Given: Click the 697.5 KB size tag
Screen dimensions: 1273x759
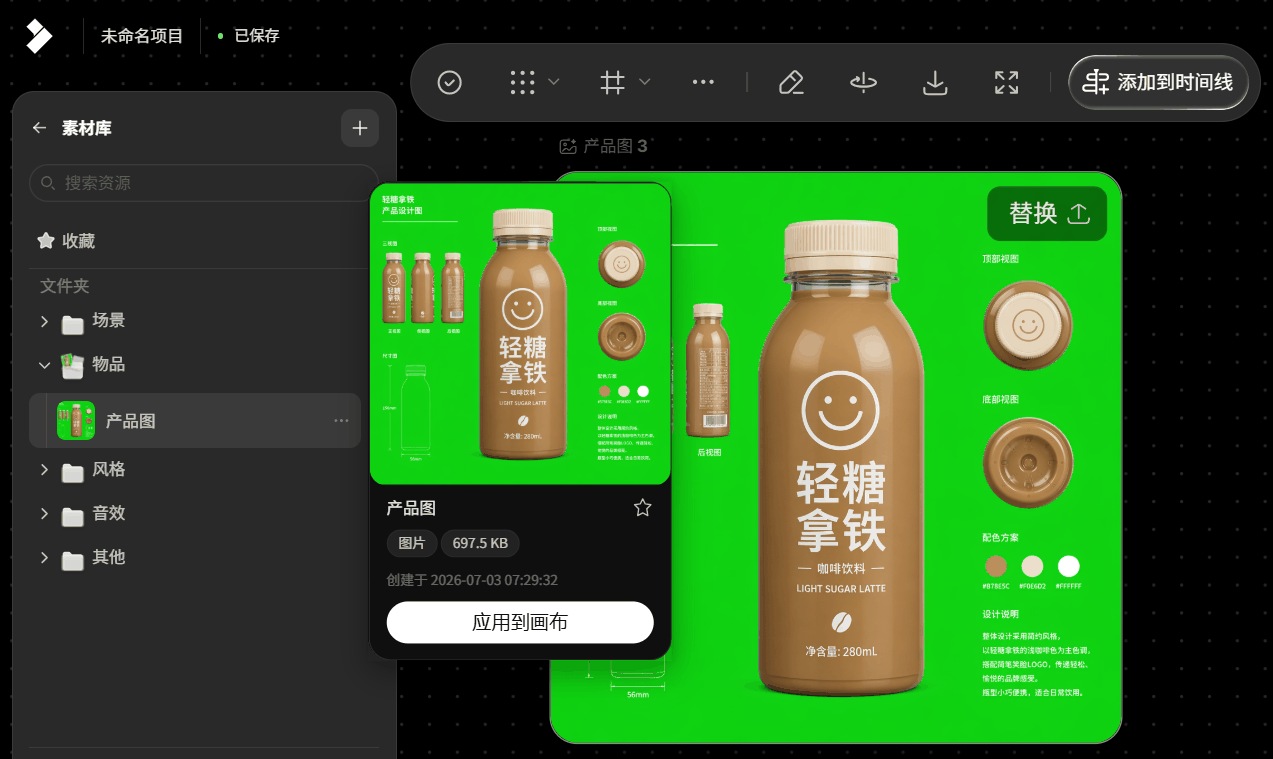Looking at the screenshot, I should coord(480,543).
